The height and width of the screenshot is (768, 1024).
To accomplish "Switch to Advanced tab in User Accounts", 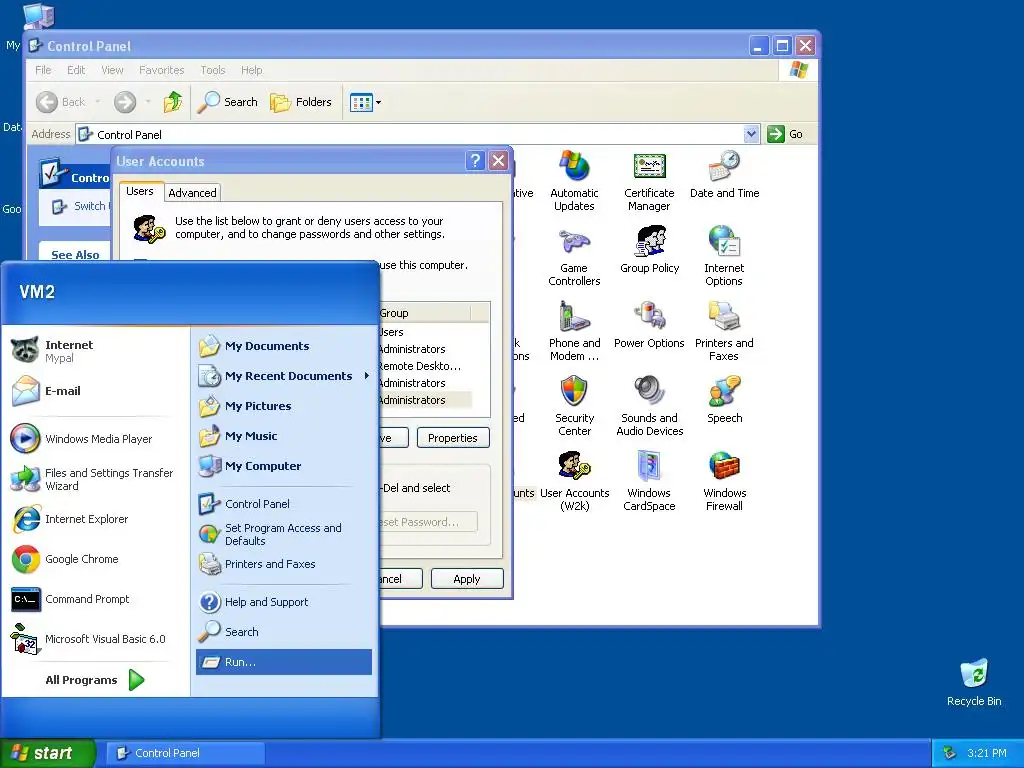I will pos(192,193).
